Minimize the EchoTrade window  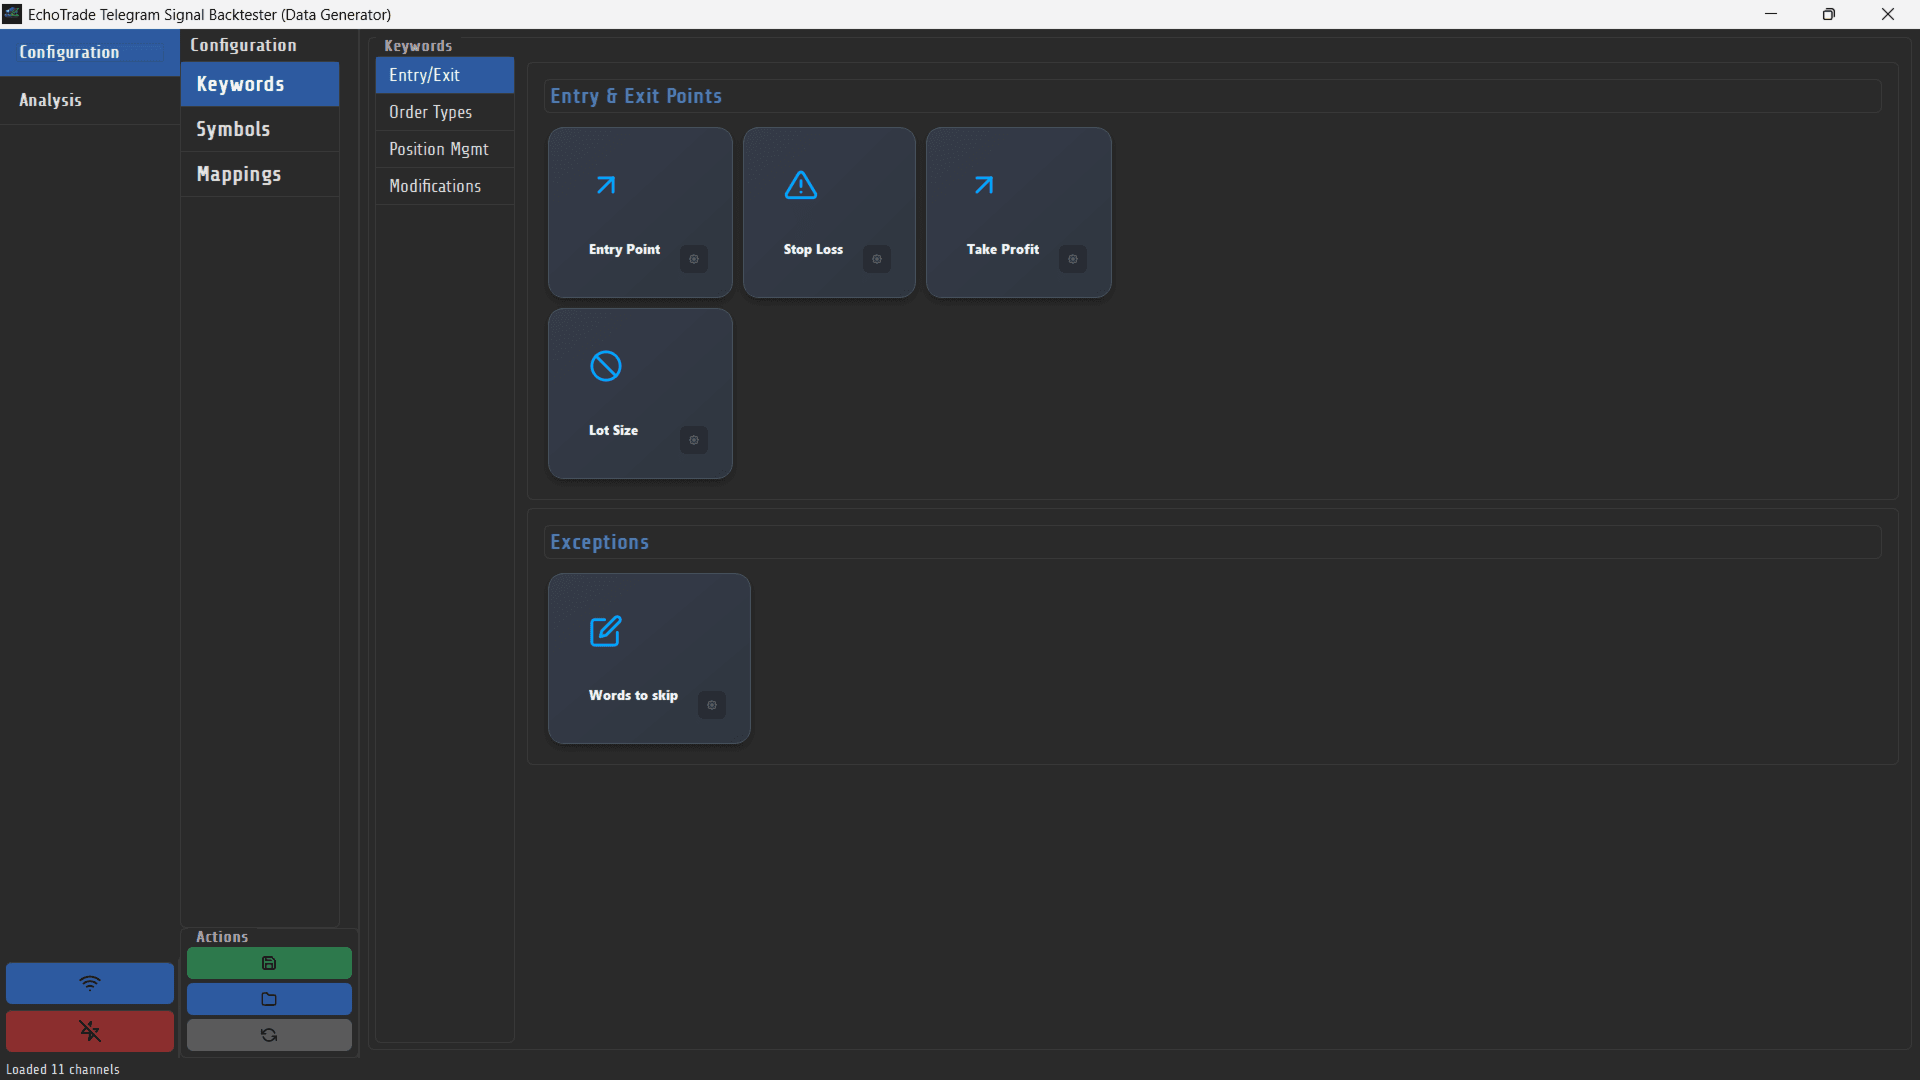tap(1771, 14)
